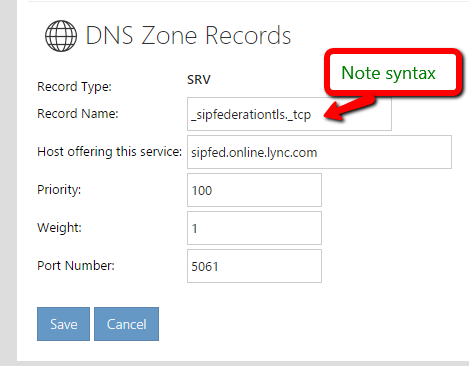Focus the Host offering this service field

click(x=319, y=152)
